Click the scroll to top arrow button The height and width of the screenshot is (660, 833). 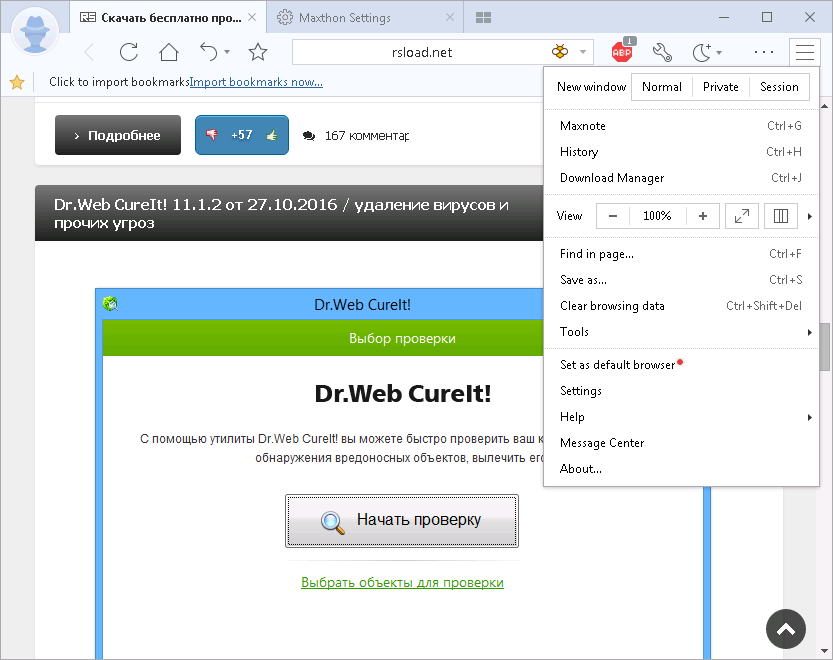click(786, 629)
